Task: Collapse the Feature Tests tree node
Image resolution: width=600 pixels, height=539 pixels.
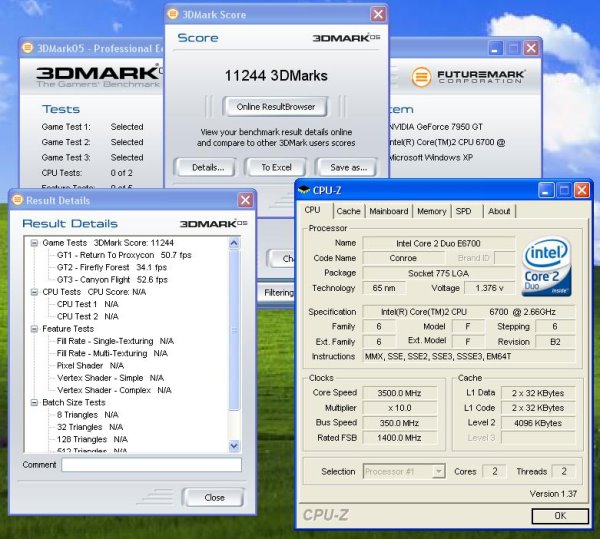Action: [34, 329]
